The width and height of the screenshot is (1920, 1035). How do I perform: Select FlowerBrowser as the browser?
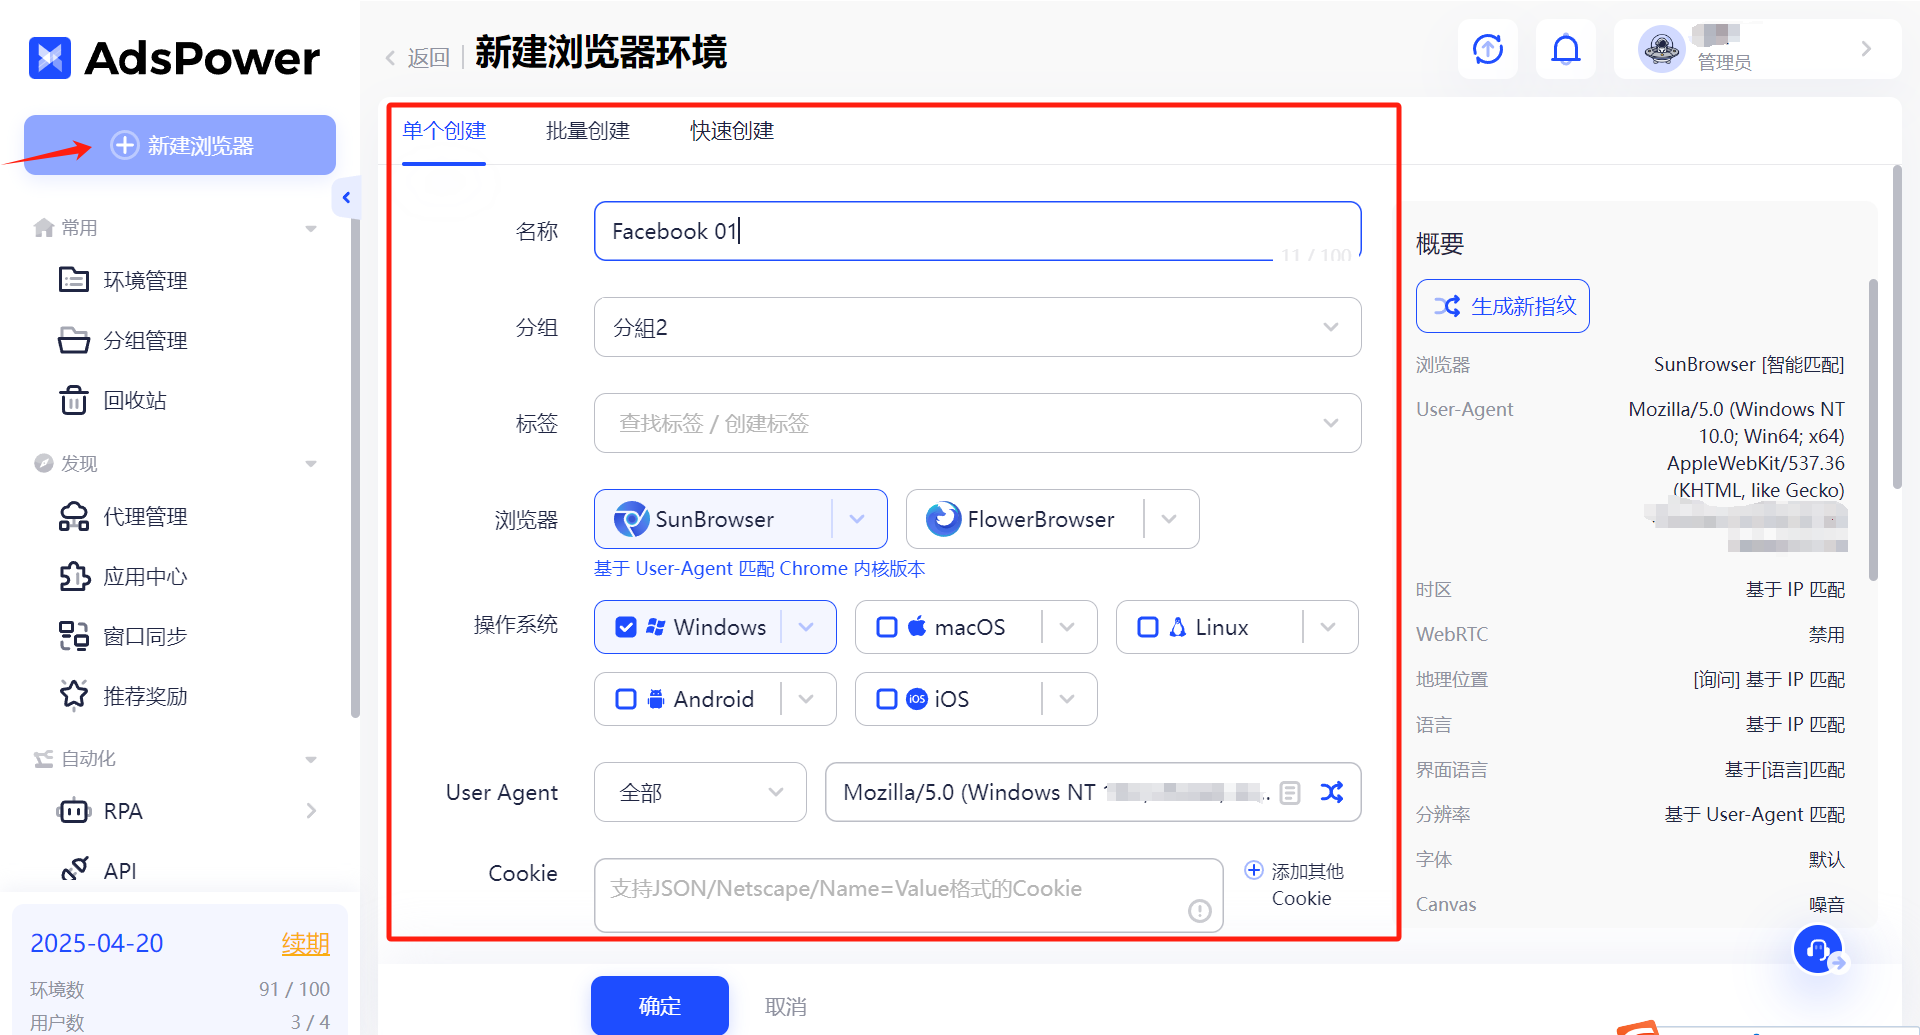(1026, 519)
